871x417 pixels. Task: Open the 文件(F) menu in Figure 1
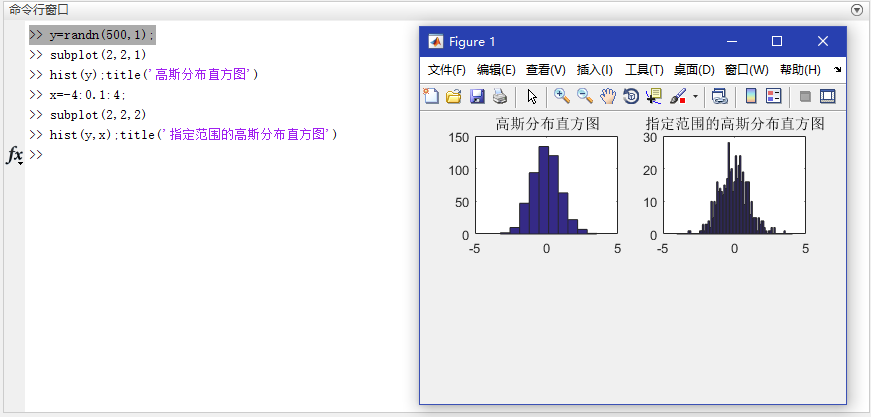click(x=447, y=70)
